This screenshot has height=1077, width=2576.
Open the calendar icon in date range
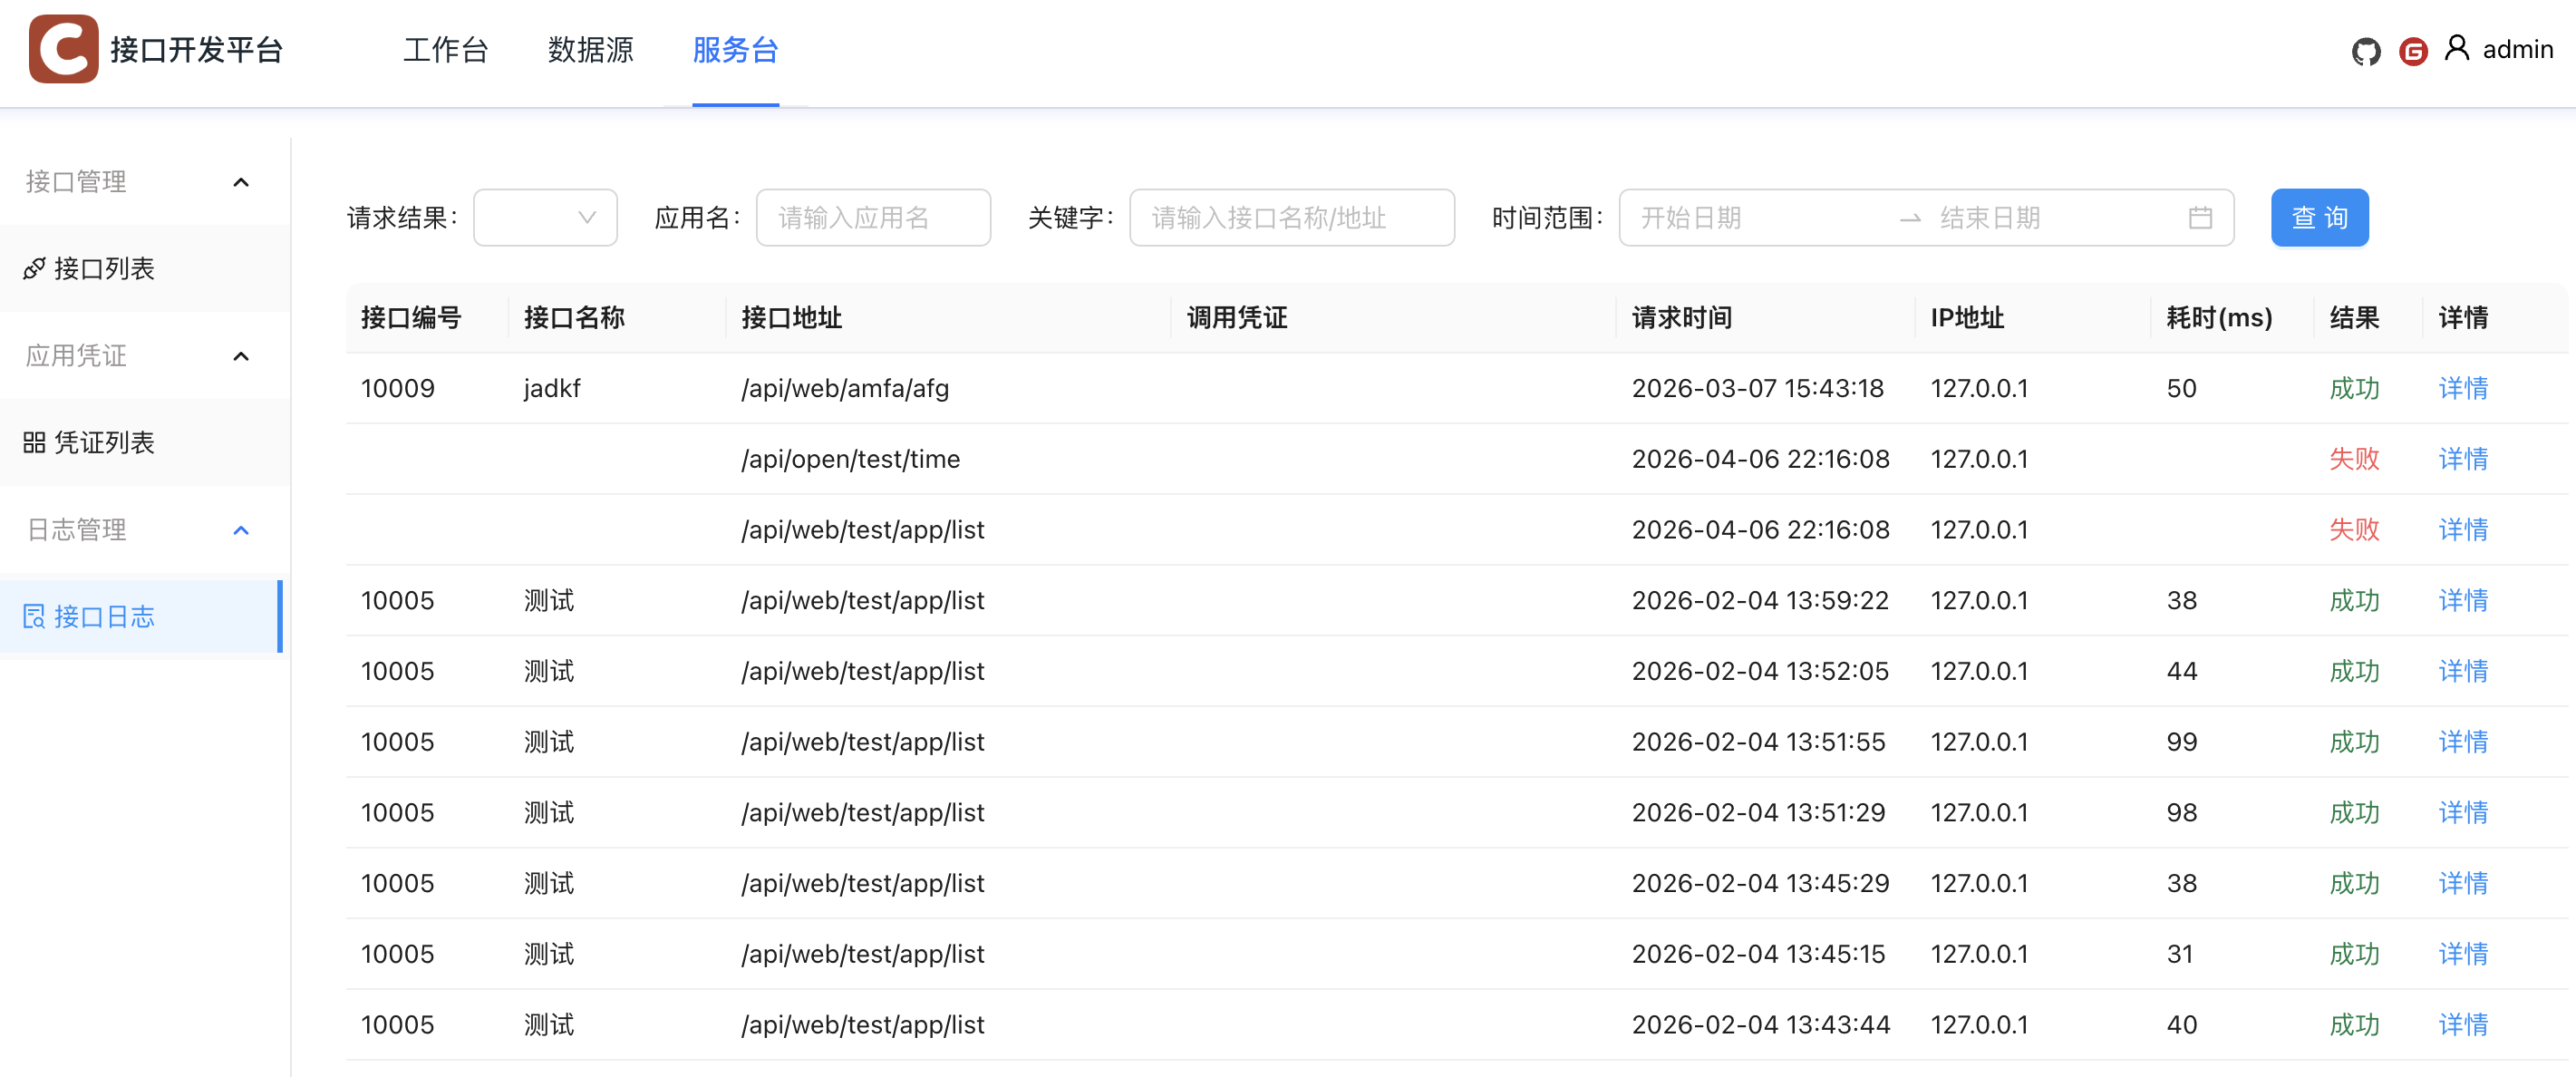[x=2200, y=217]
